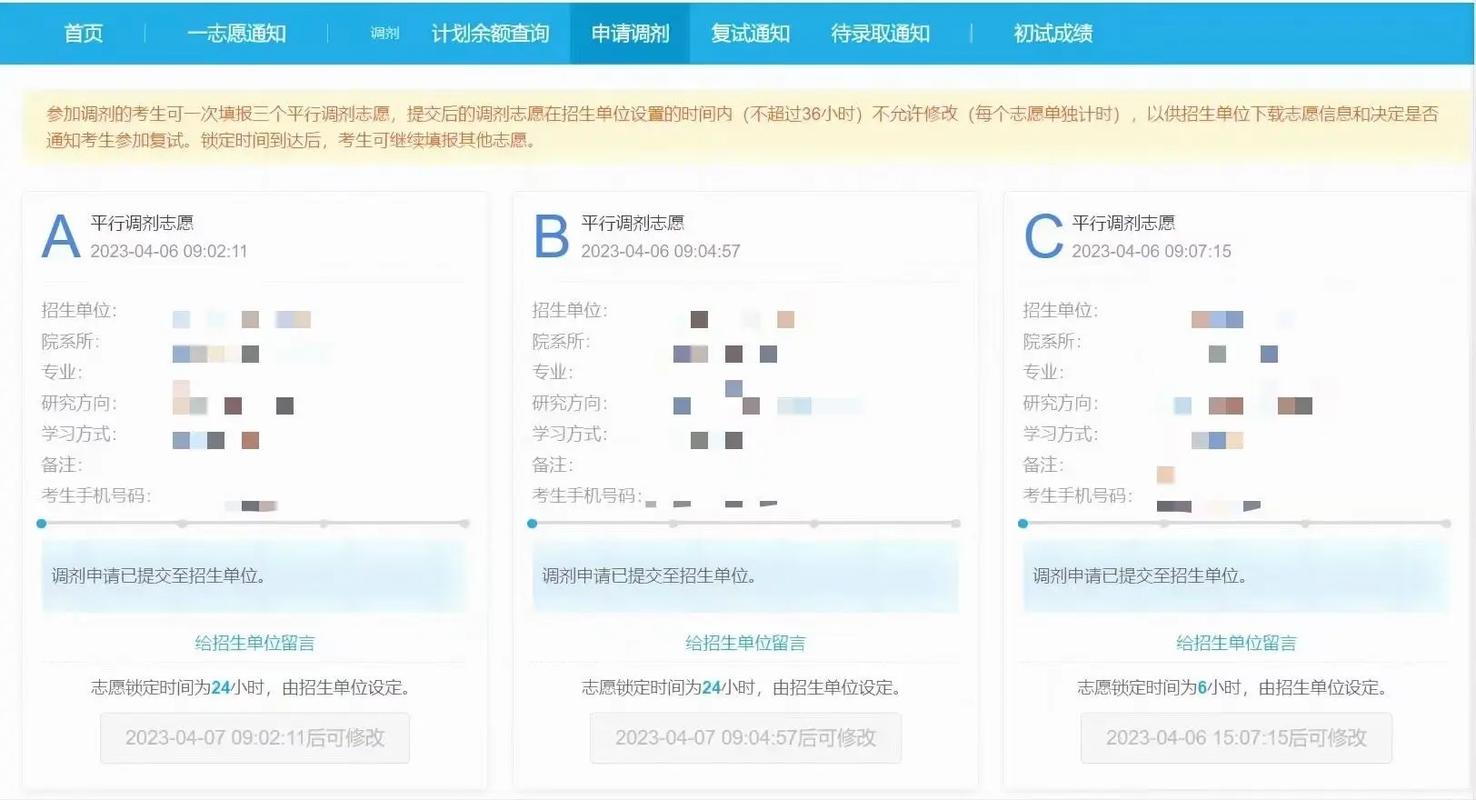Viewport: 1476px width, 800px height.
Task: Click 给招生单位留言 link in card A
Action: click(255, 643)
